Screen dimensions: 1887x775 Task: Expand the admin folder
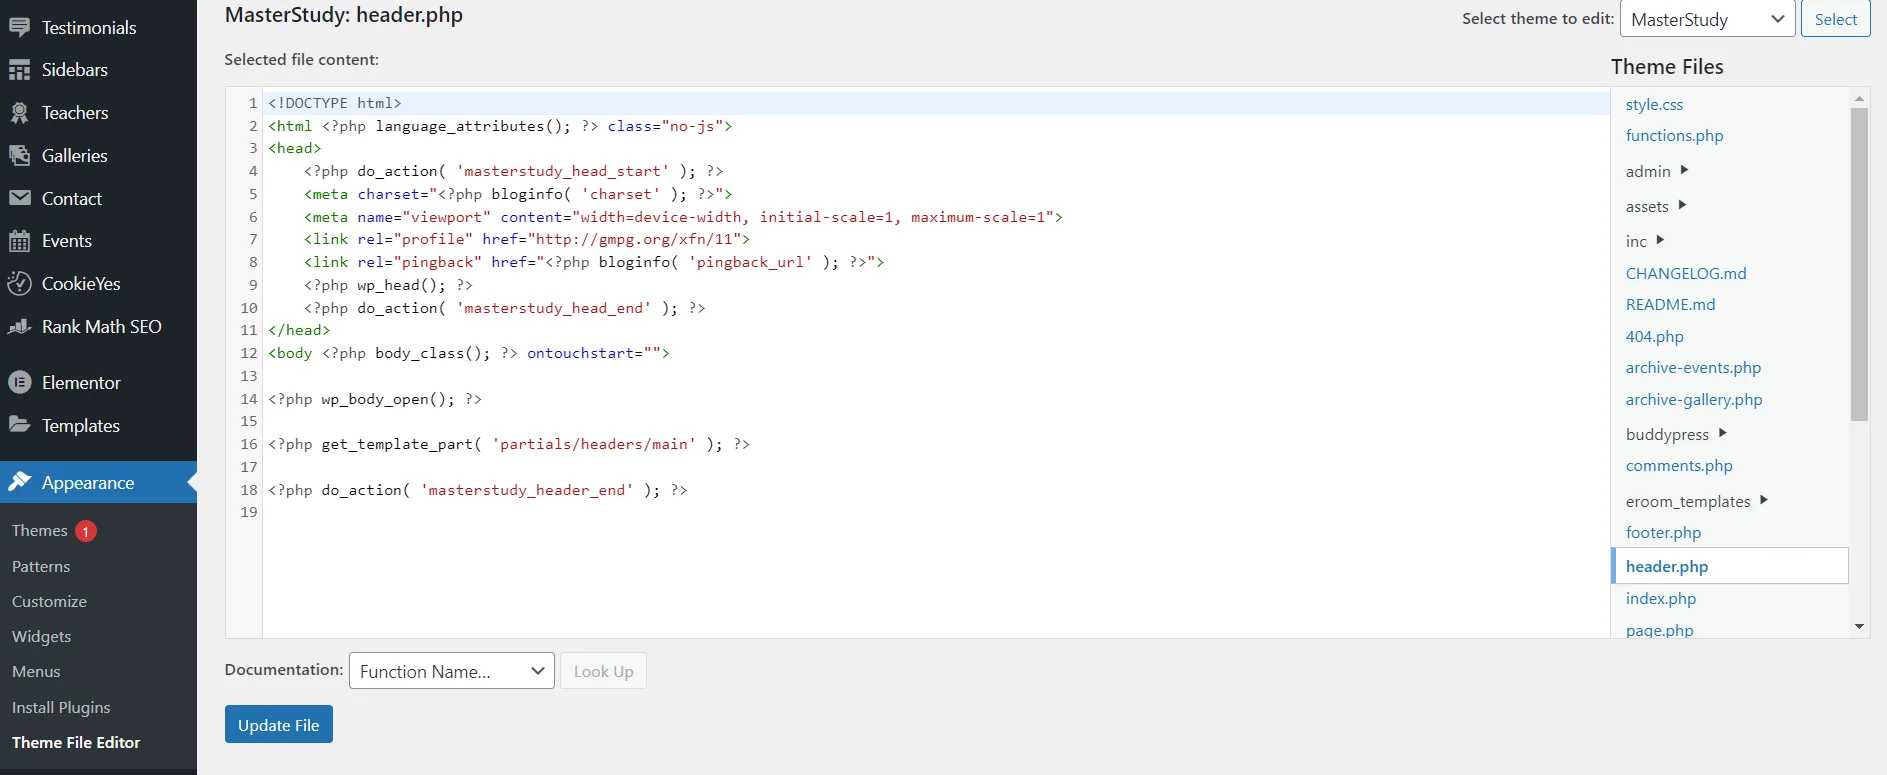pyautogui.click(x=1684, y=170)
